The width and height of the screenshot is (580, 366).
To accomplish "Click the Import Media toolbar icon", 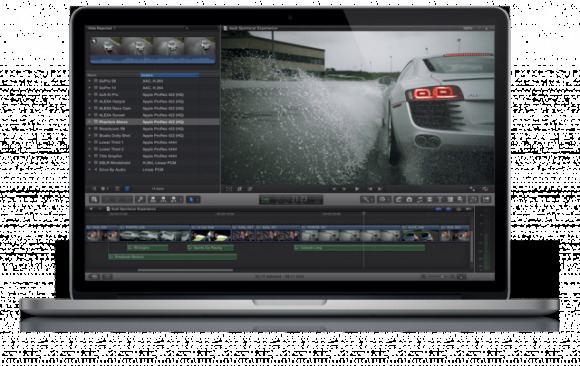I will tap(94, 199).
